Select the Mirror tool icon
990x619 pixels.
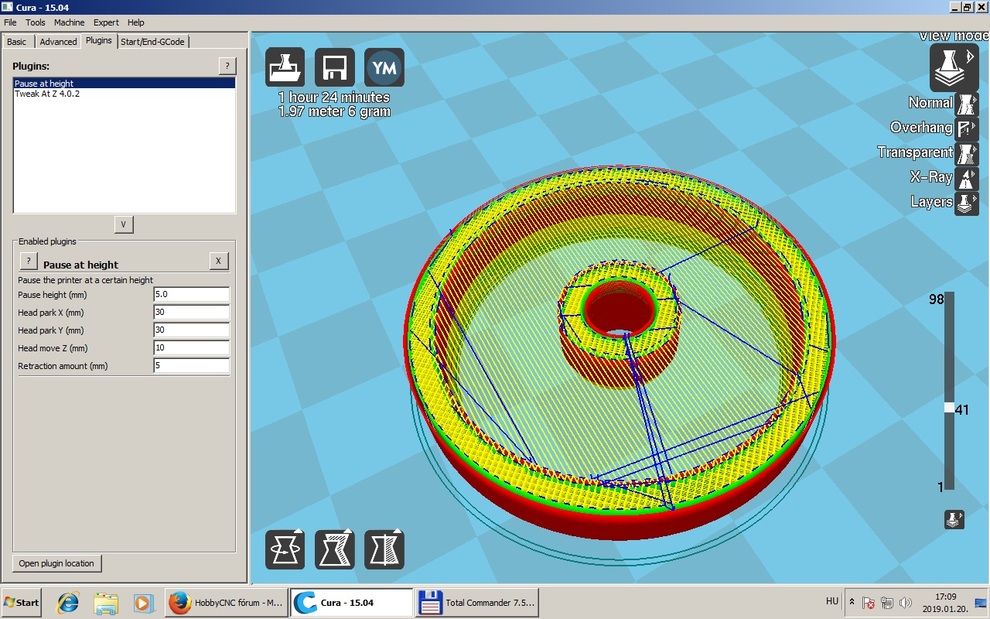tap(384, 550)
